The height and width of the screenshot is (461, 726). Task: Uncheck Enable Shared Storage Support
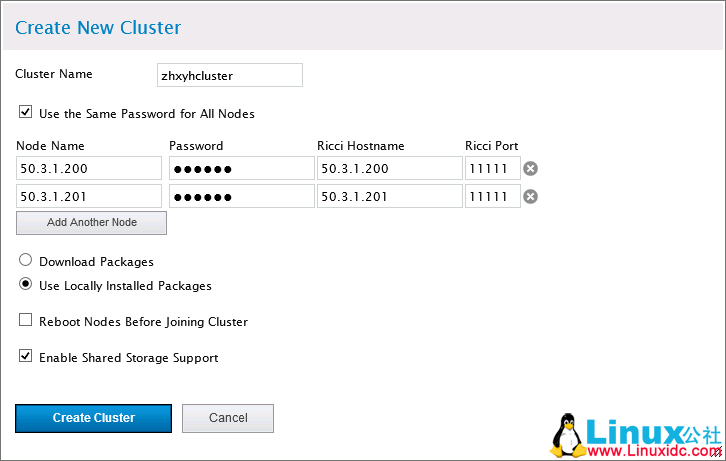click(25, 356)
